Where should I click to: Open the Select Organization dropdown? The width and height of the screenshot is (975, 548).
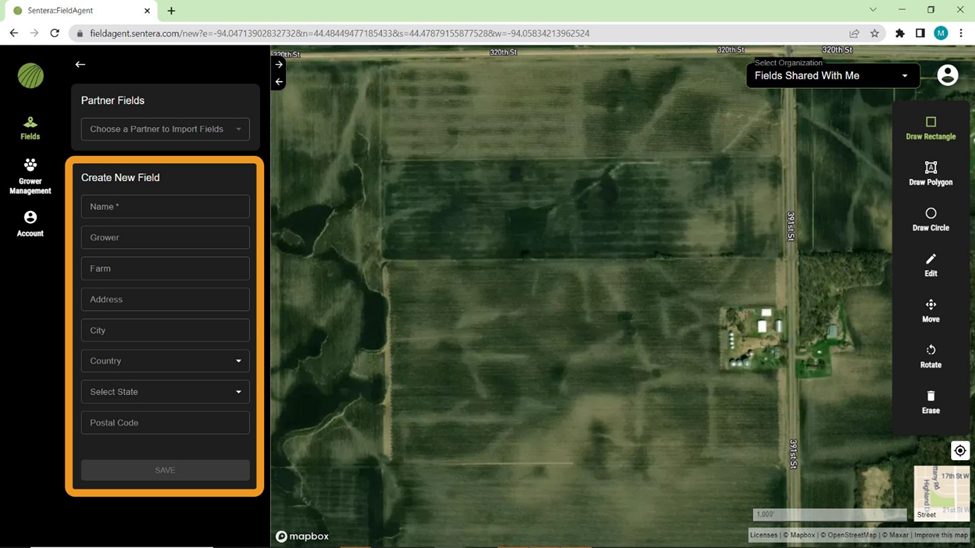pos(832,76)
